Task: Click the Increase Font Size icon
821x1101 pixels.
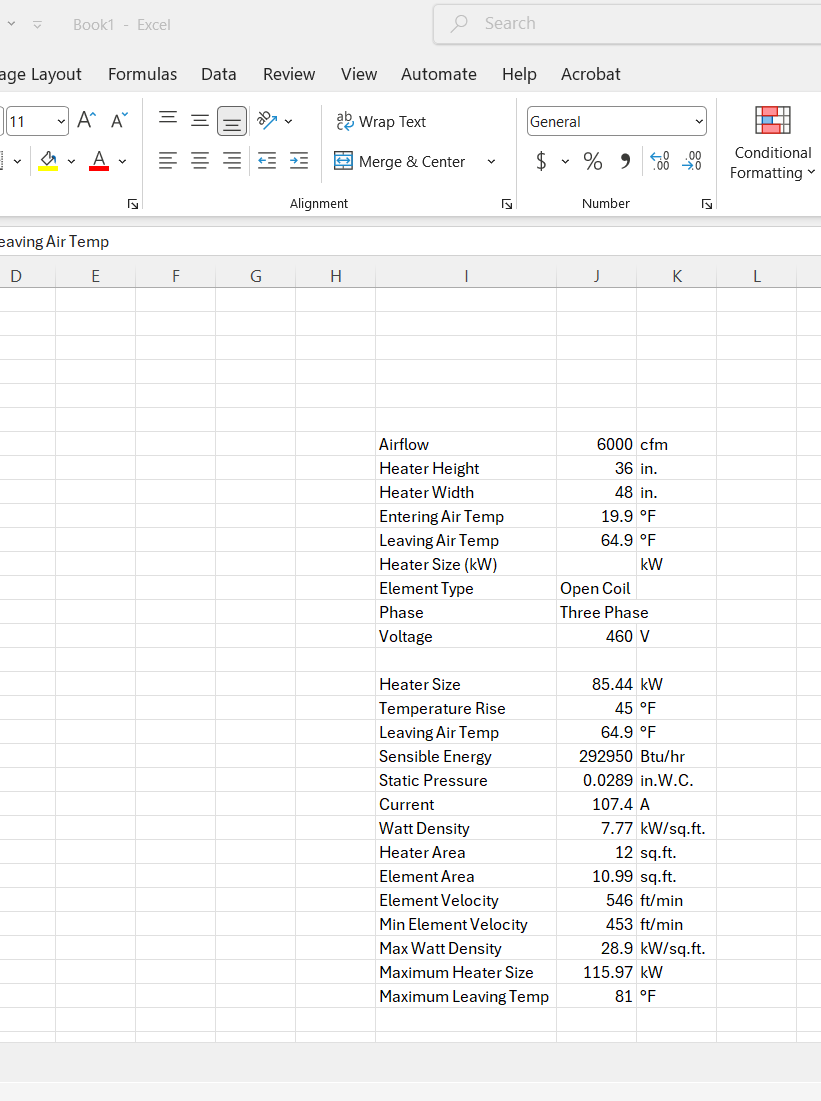Action: 86,121
